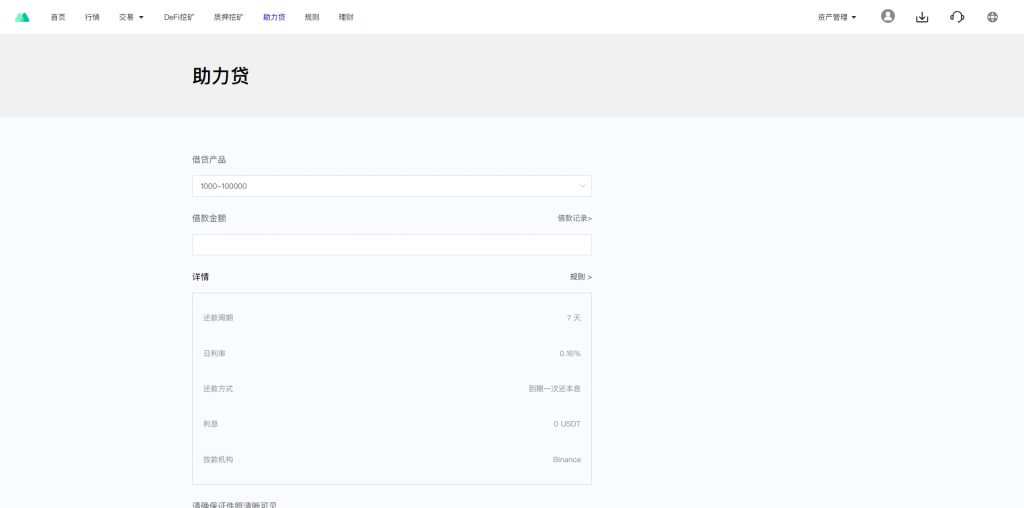The image size is (1024, 508).
Task: Select the active 助力贷 tab
Action: pos(274,17)
